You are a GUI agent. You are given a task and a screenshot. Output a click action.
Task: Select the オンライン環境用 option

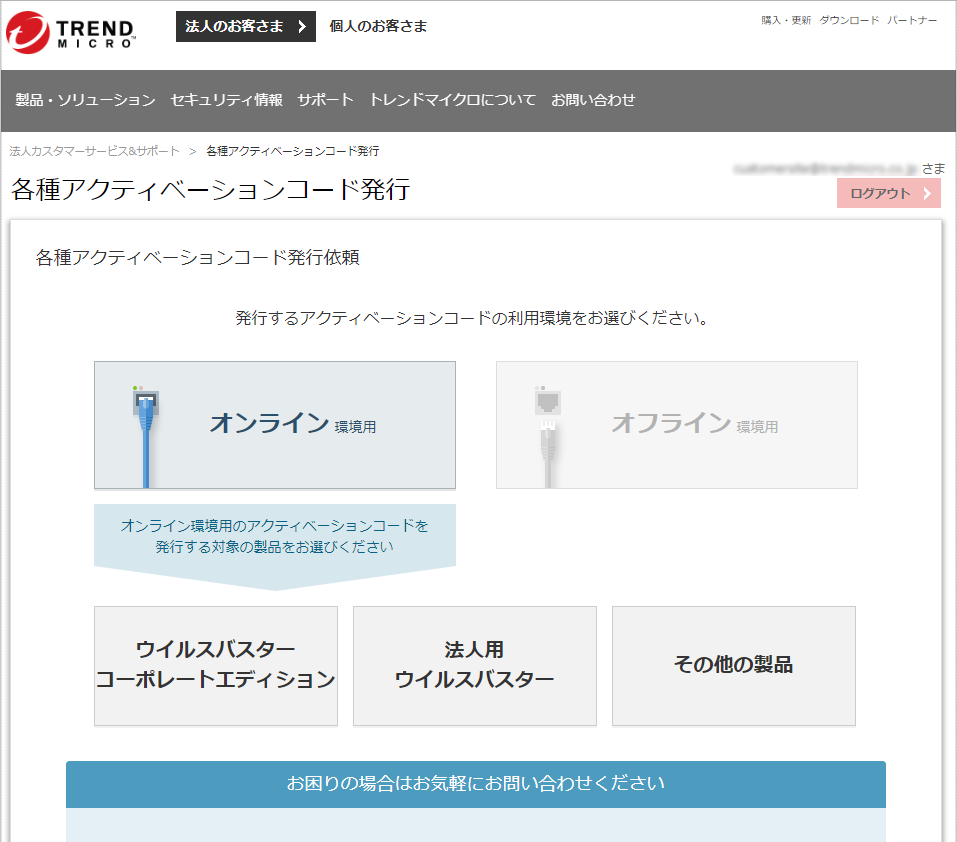(x=275, y=425)
